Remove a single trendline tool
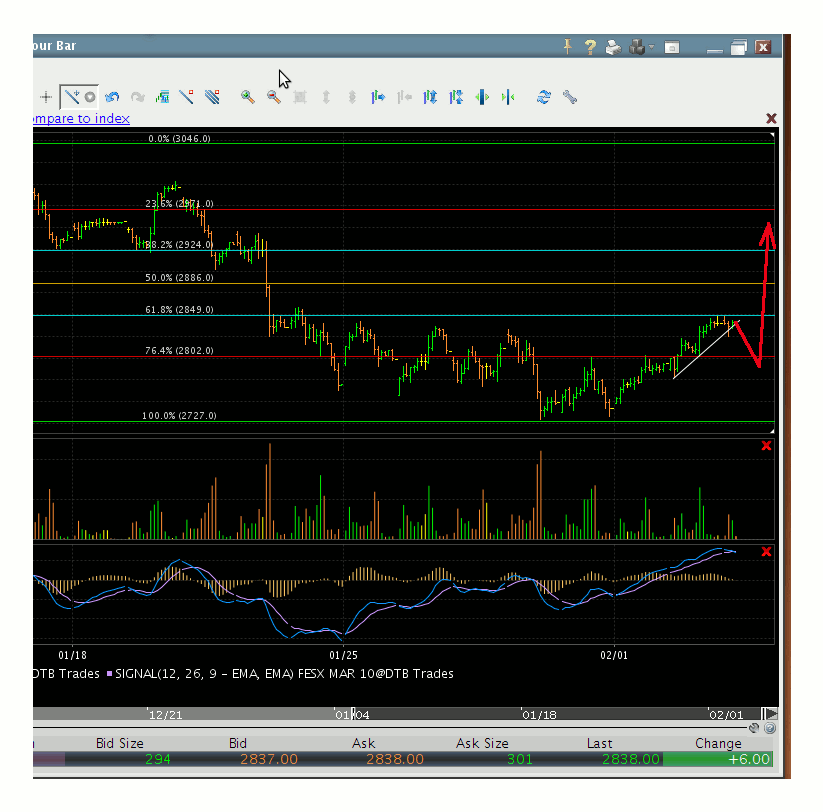 coord(186,97)
